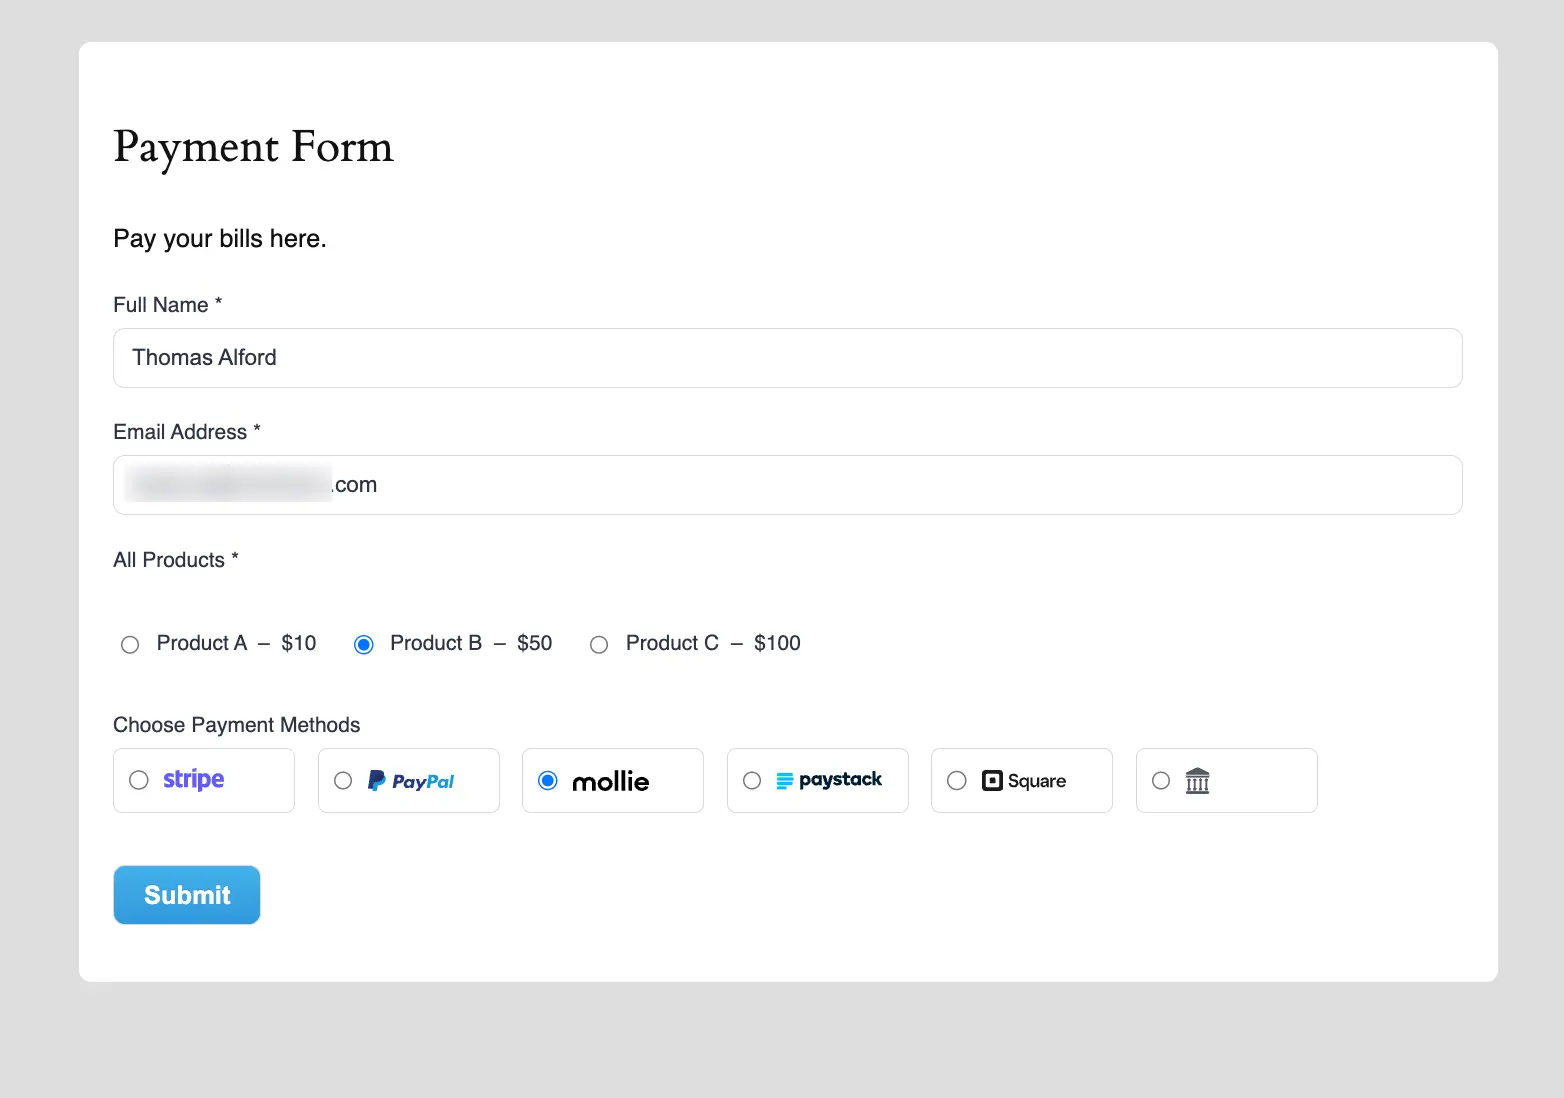Click the Payment Form heading

point(253,148)
